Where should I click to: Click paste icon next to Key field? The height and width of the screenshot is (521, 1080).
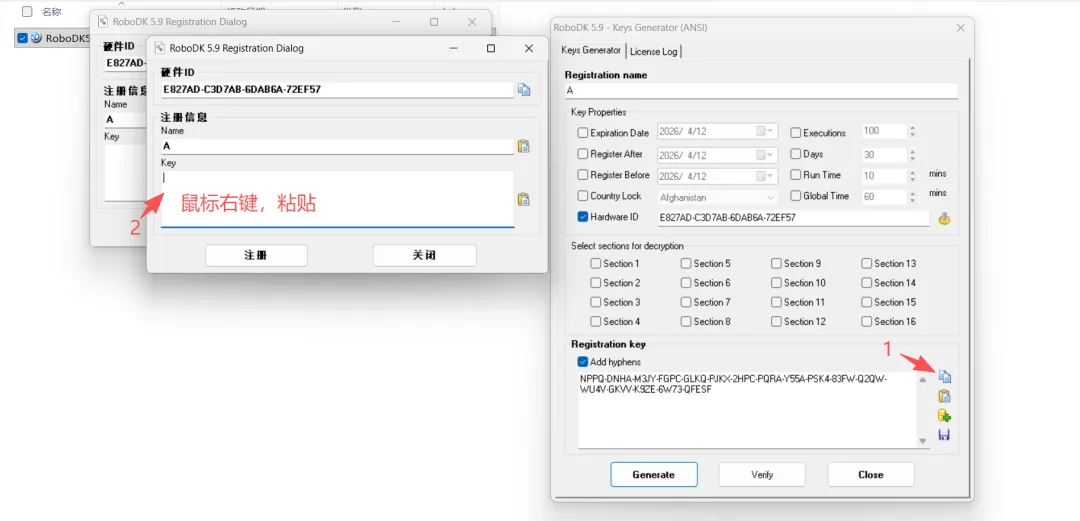(x=523, y=199)
